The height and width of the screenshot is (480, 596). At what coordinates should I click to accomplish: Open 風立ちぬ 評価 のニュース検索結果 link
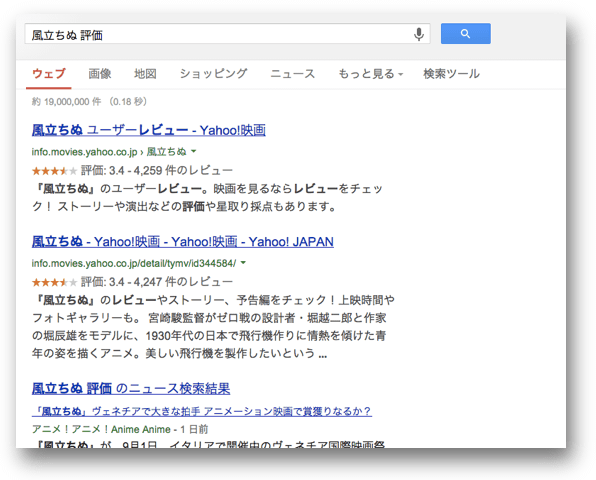(x=131, y=389)
